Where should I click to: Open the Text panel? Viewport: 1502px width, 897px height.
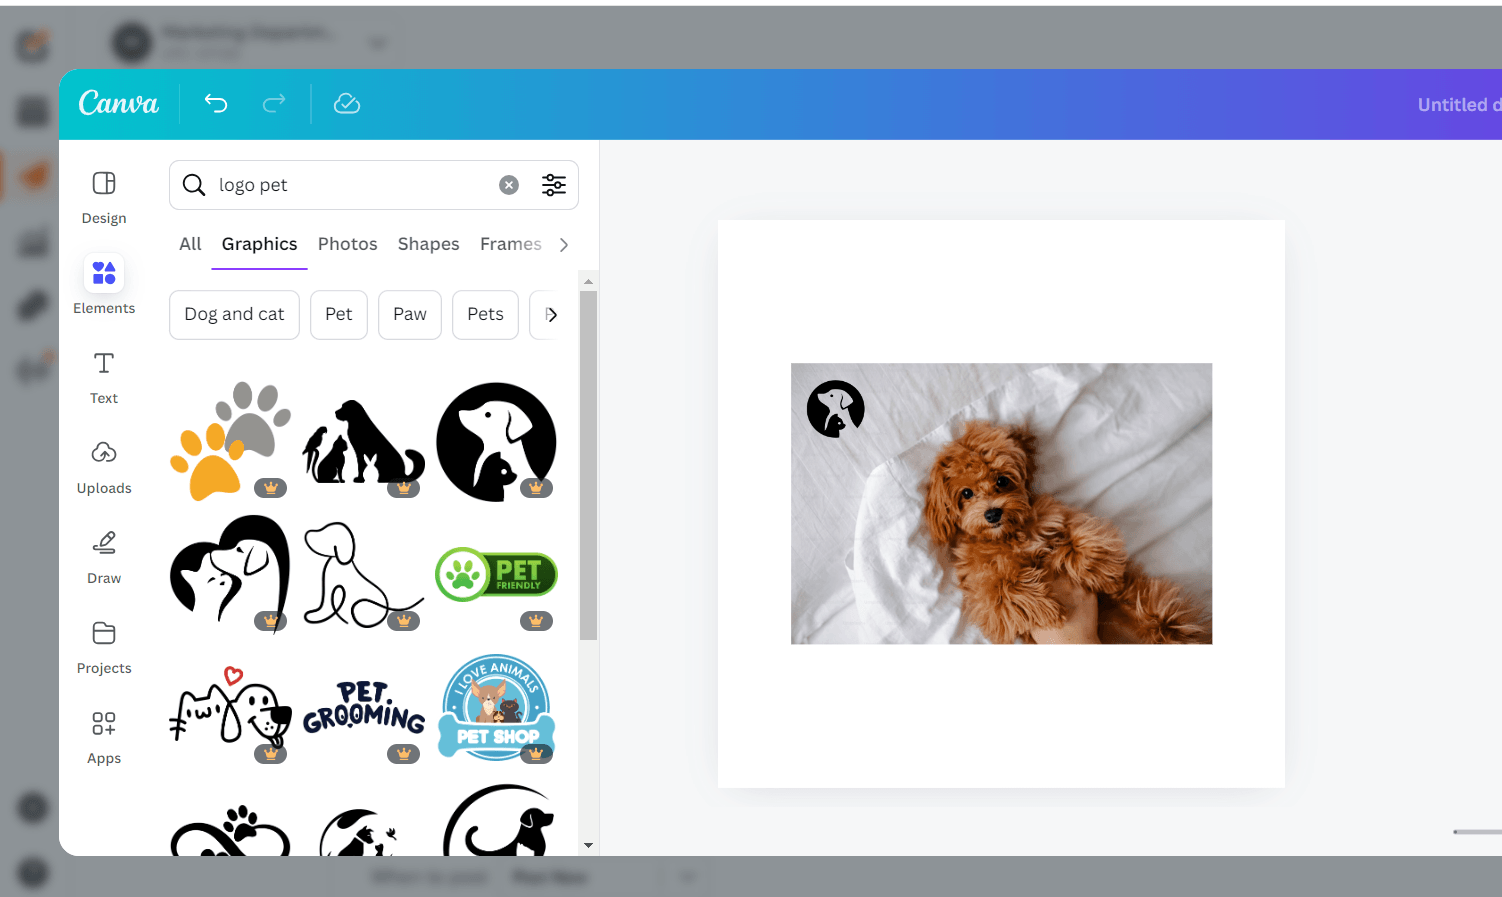click(x=103, y=377)
